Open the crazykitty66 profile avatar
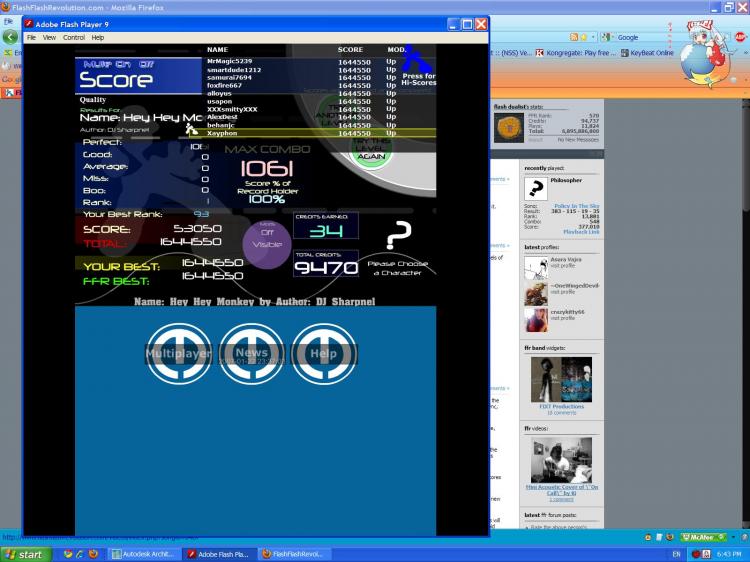 (536, 320)
